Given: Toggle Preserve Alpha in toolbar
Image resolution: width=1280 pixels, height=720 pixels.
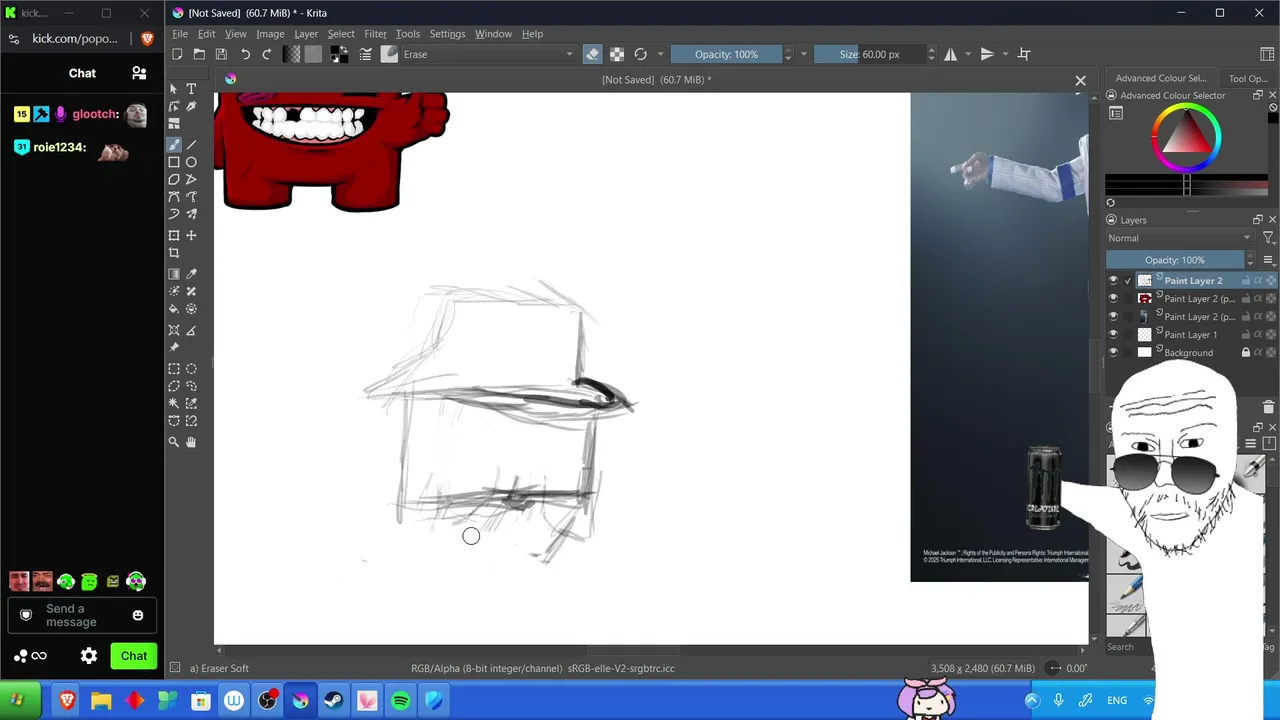Looking at the screenshot, I should [x=617, y=54].
